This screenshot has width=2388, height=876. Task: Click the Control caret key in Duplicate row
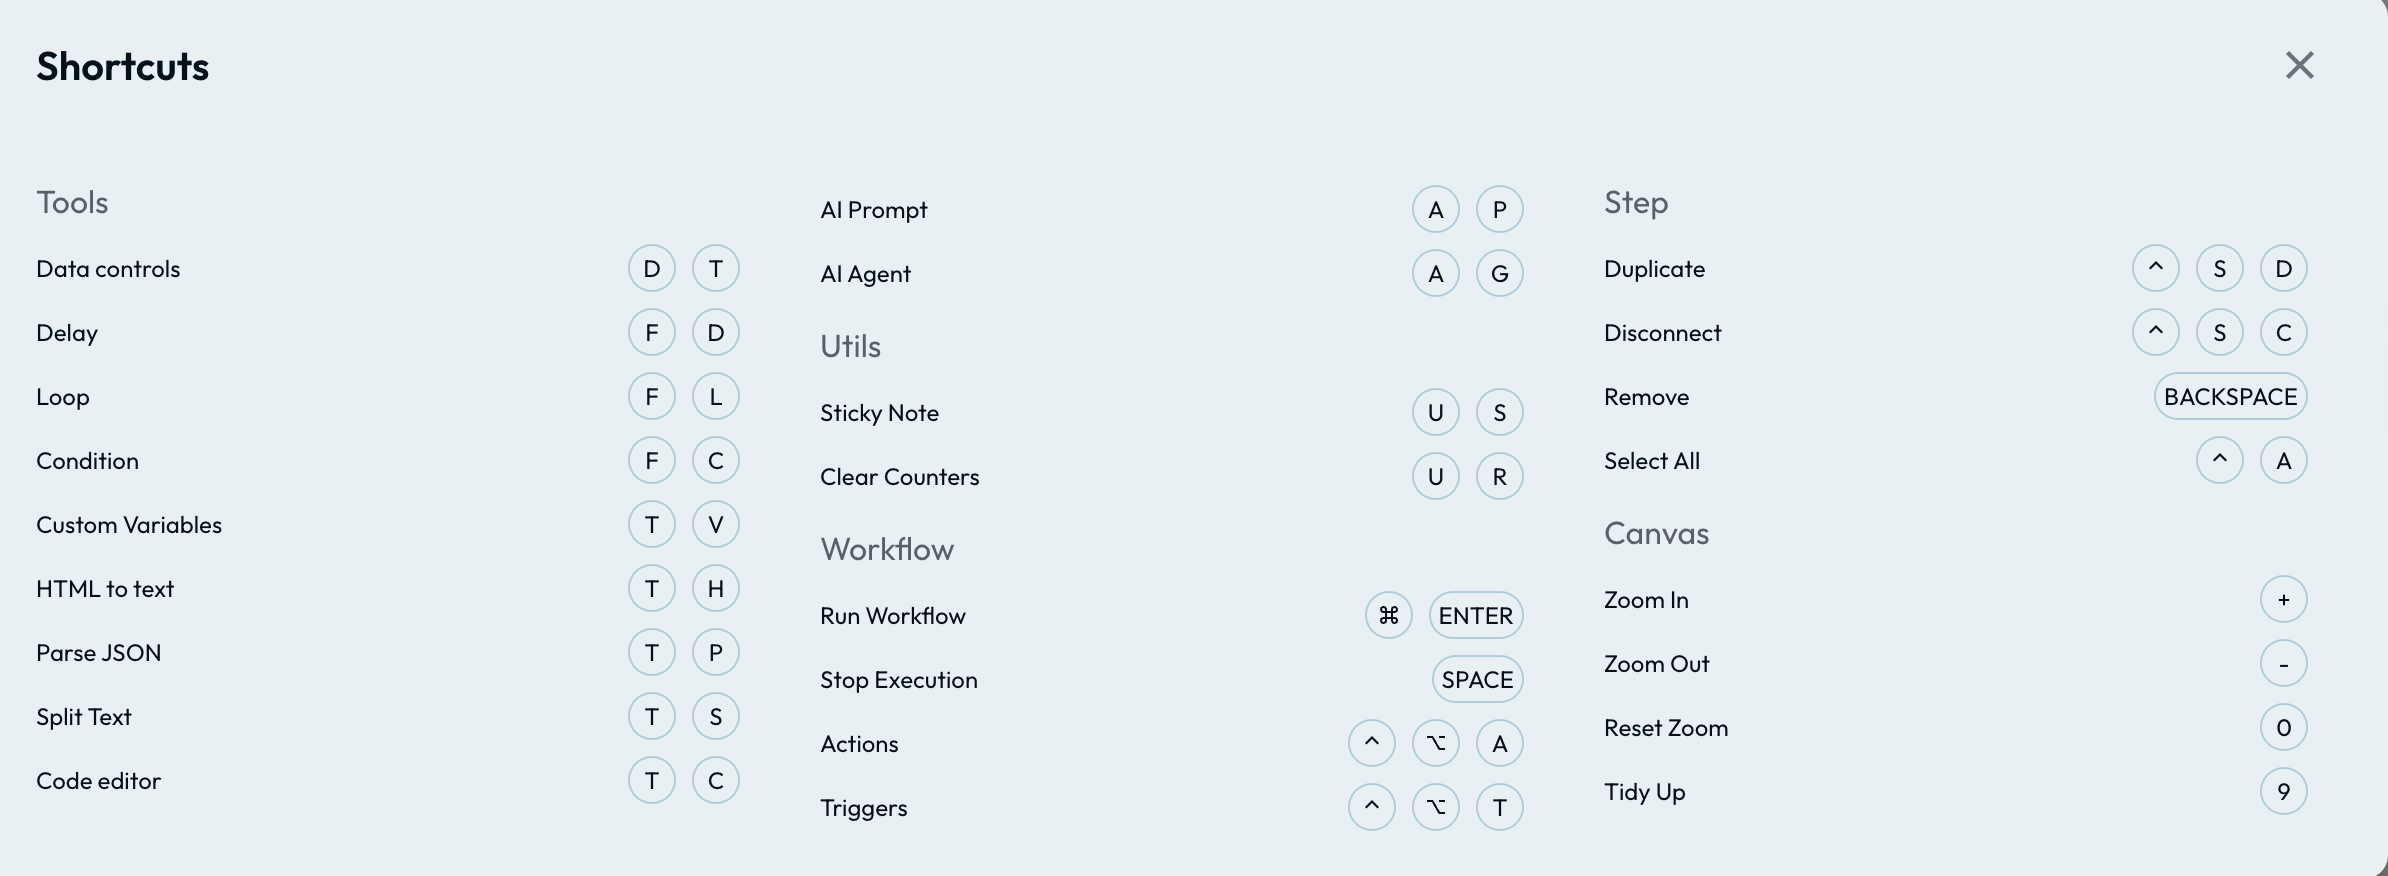tap(2156, 269)
